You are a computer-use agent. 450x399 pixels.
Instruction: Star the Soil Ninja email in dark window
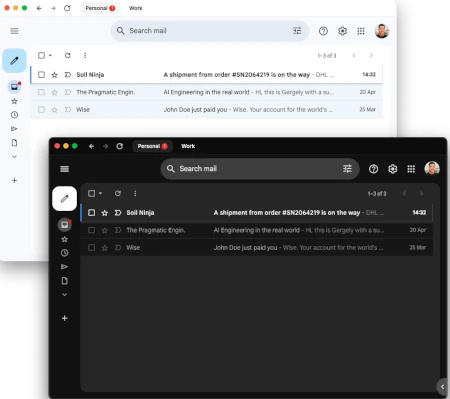coord(105,213)
